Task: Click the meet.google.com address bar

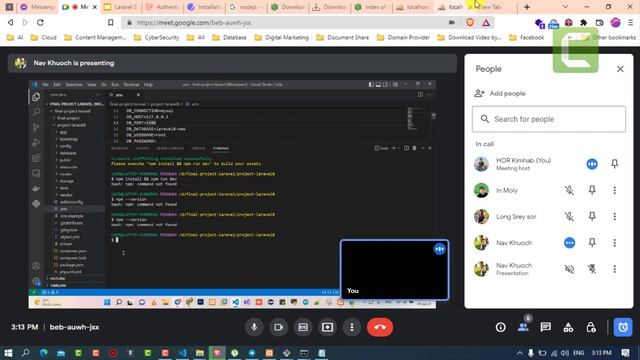Action: (286, 22)
